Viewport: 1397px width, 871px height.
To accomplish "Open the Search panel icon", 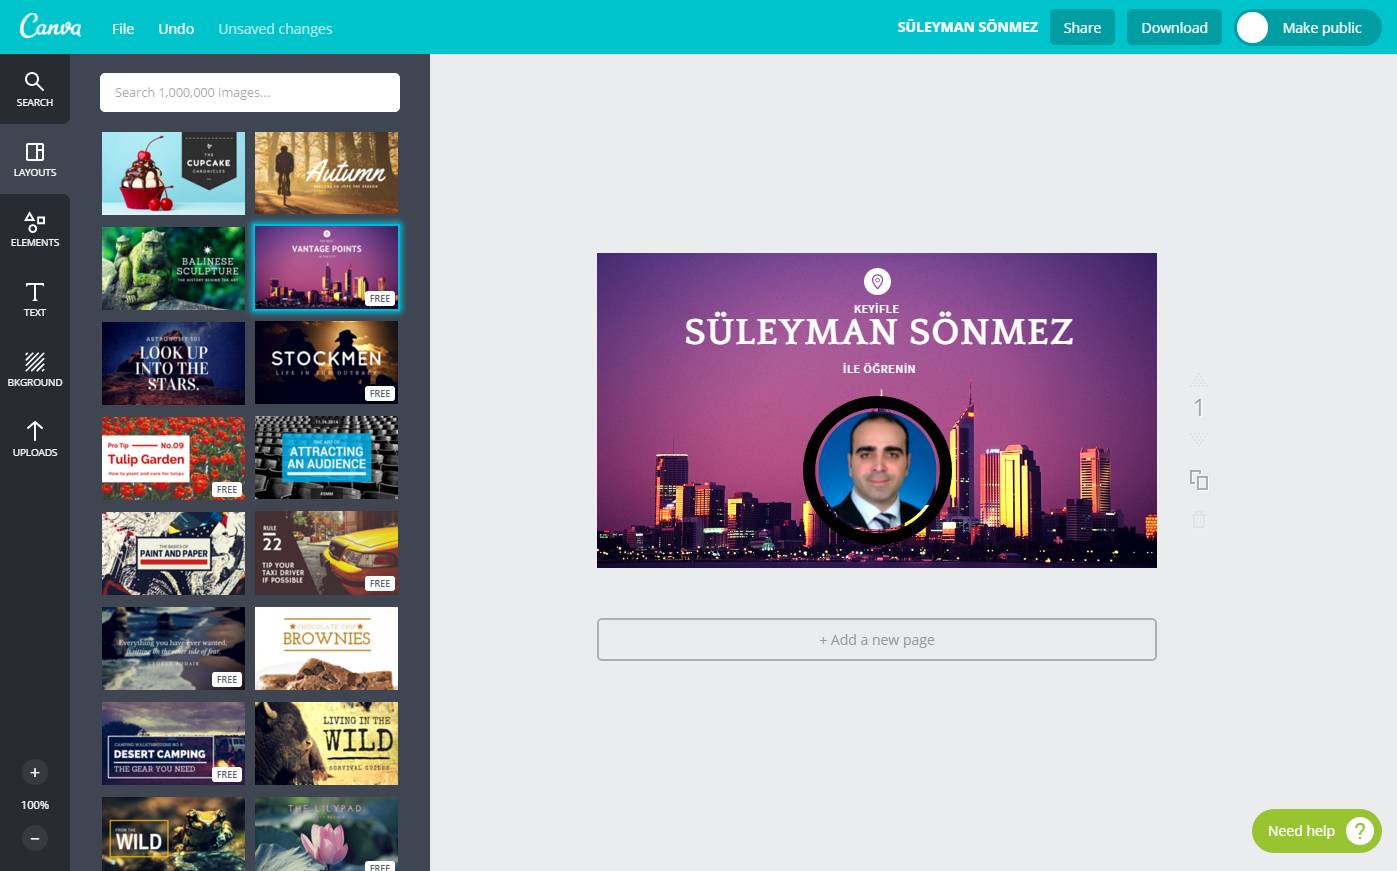I will click(34, 89).
